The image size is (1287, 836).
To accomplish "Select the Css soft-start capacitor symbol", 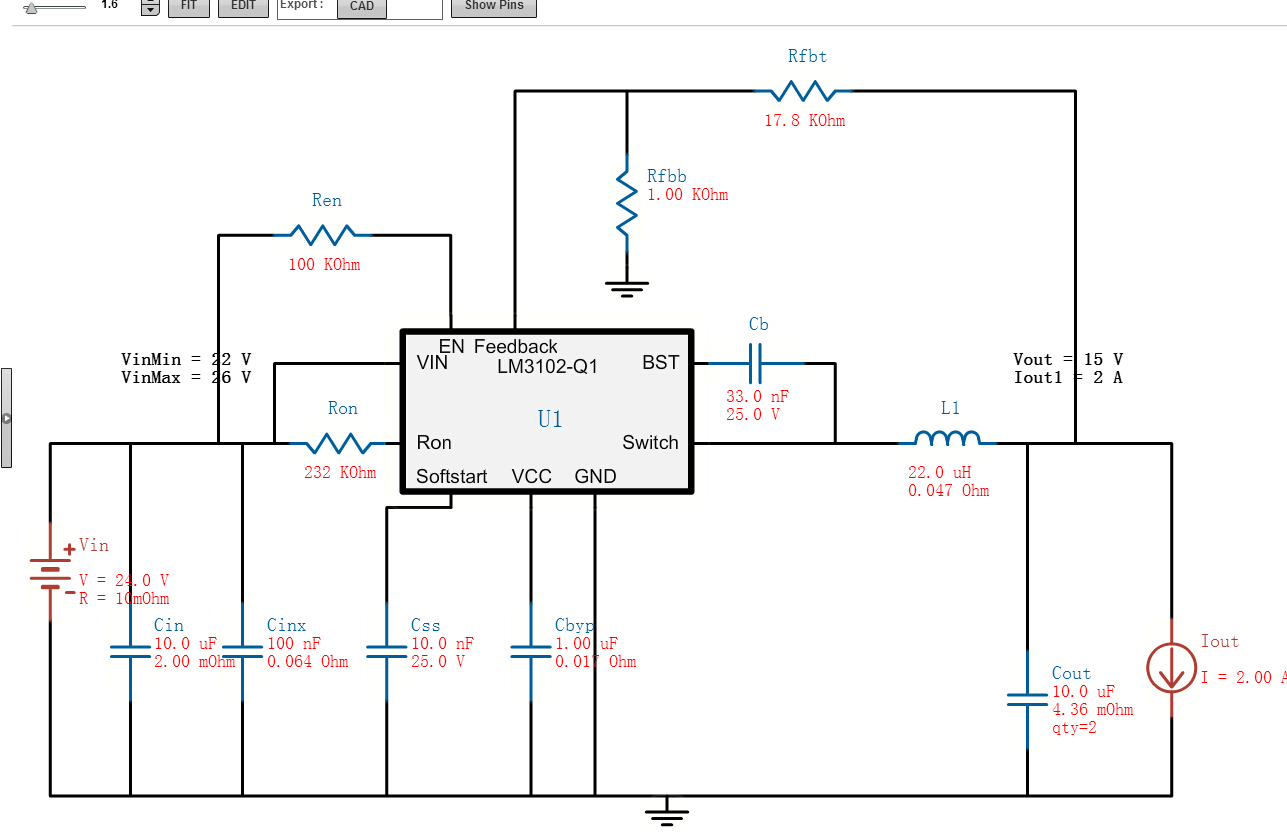I will pyautogui.click(x=387, y=651).
